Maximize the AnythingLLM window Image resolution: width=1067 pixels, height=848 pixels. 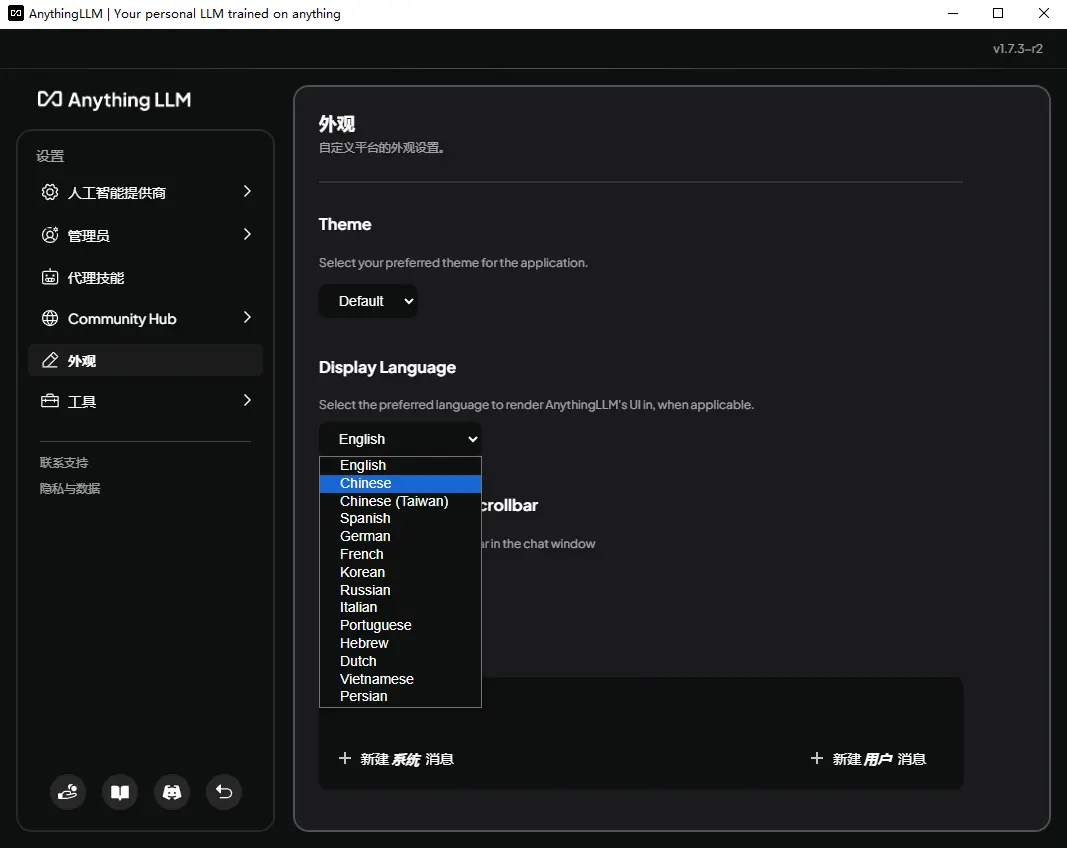pyautogui.click(x=998, y=14)
